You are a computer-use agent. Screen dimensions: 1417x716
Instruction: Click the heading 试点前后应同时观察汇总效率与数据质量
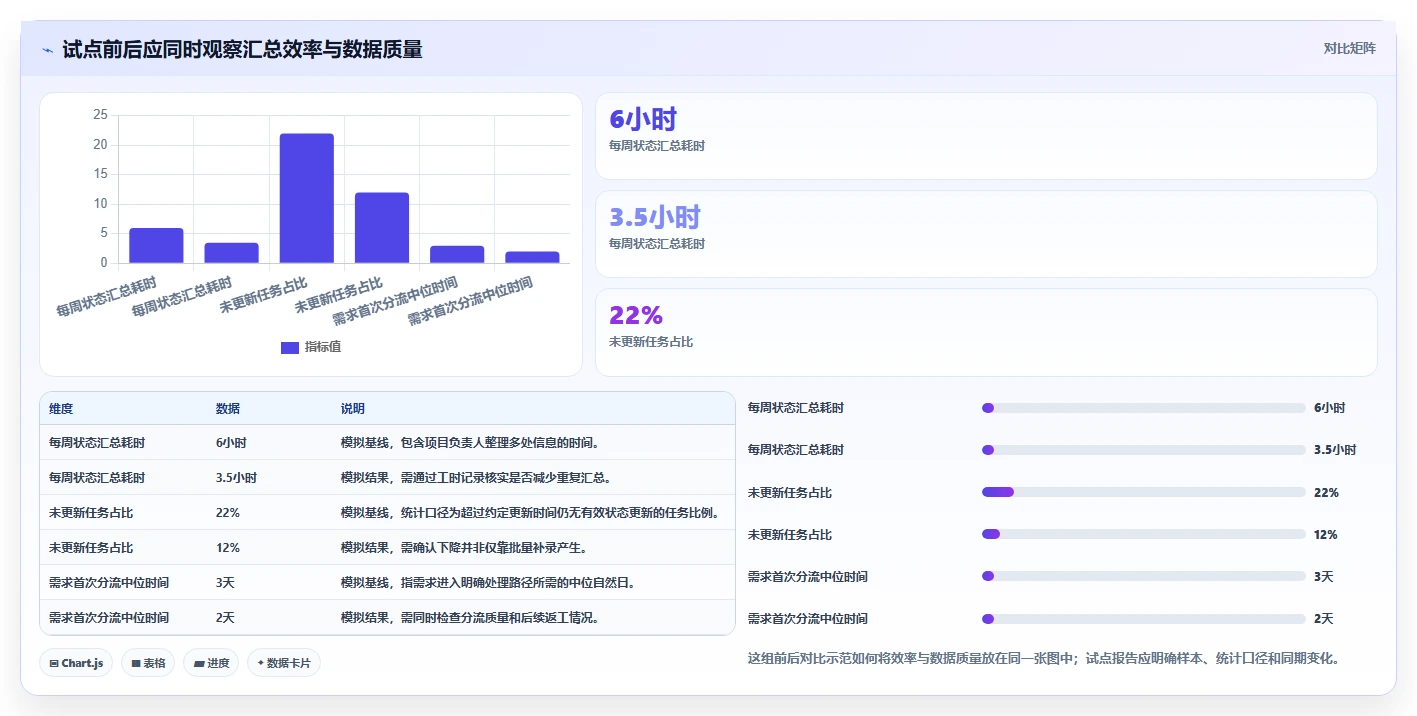242,49
